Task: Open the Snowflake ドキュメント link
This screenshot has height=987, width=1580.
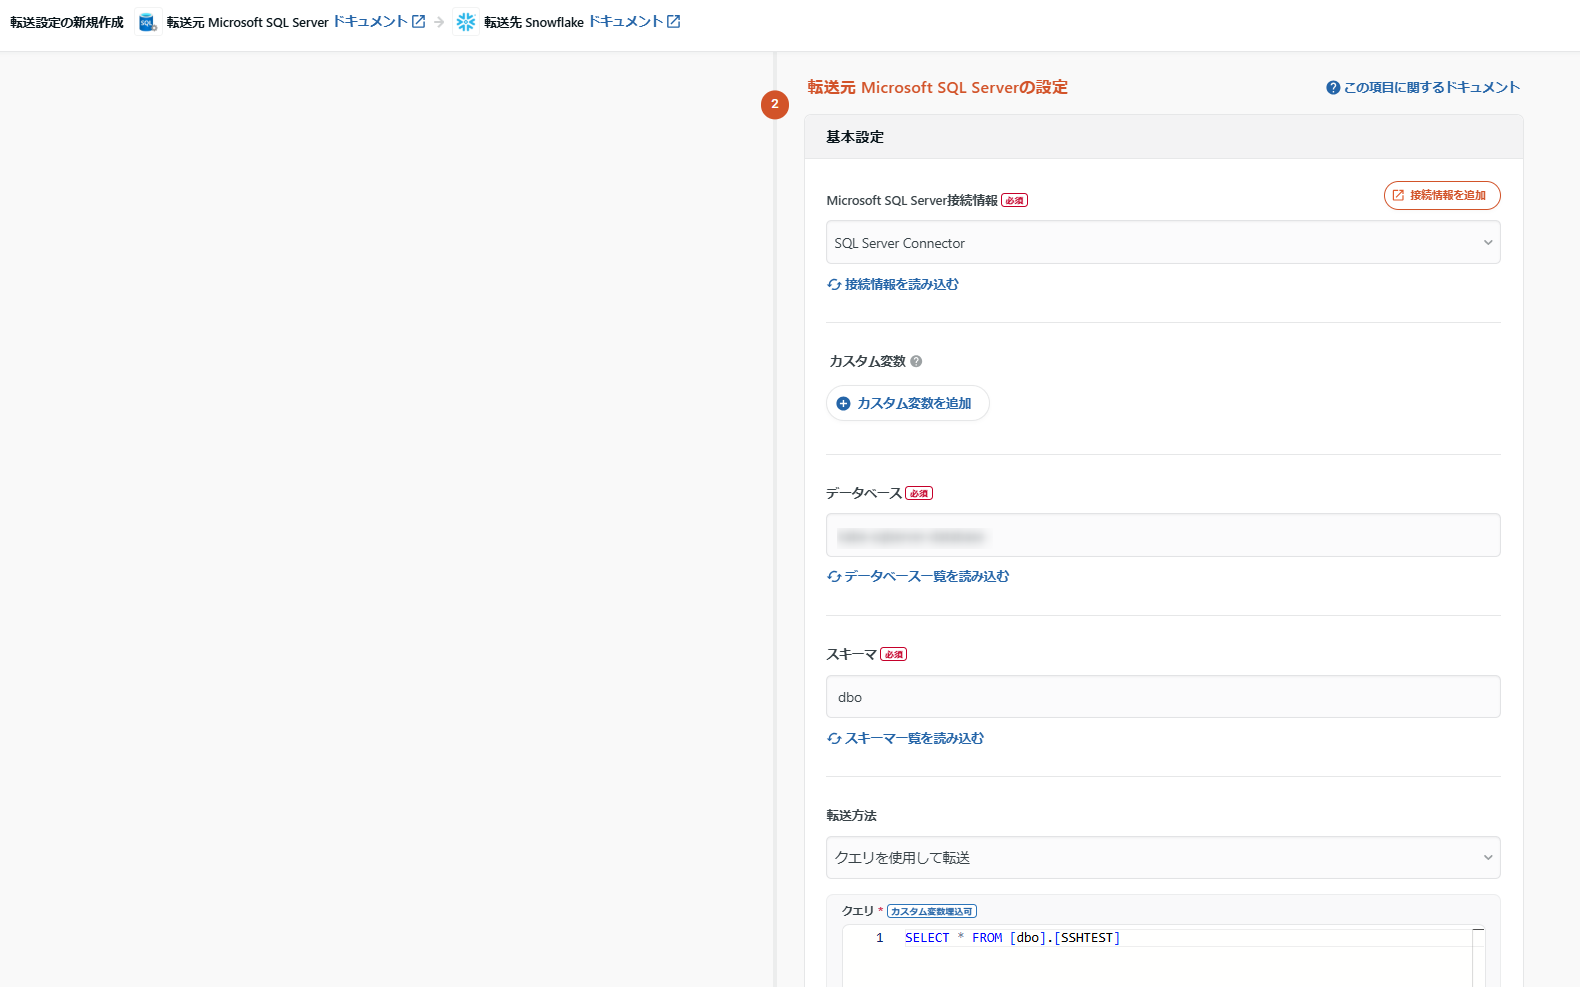Action: [x=634, y=21]
